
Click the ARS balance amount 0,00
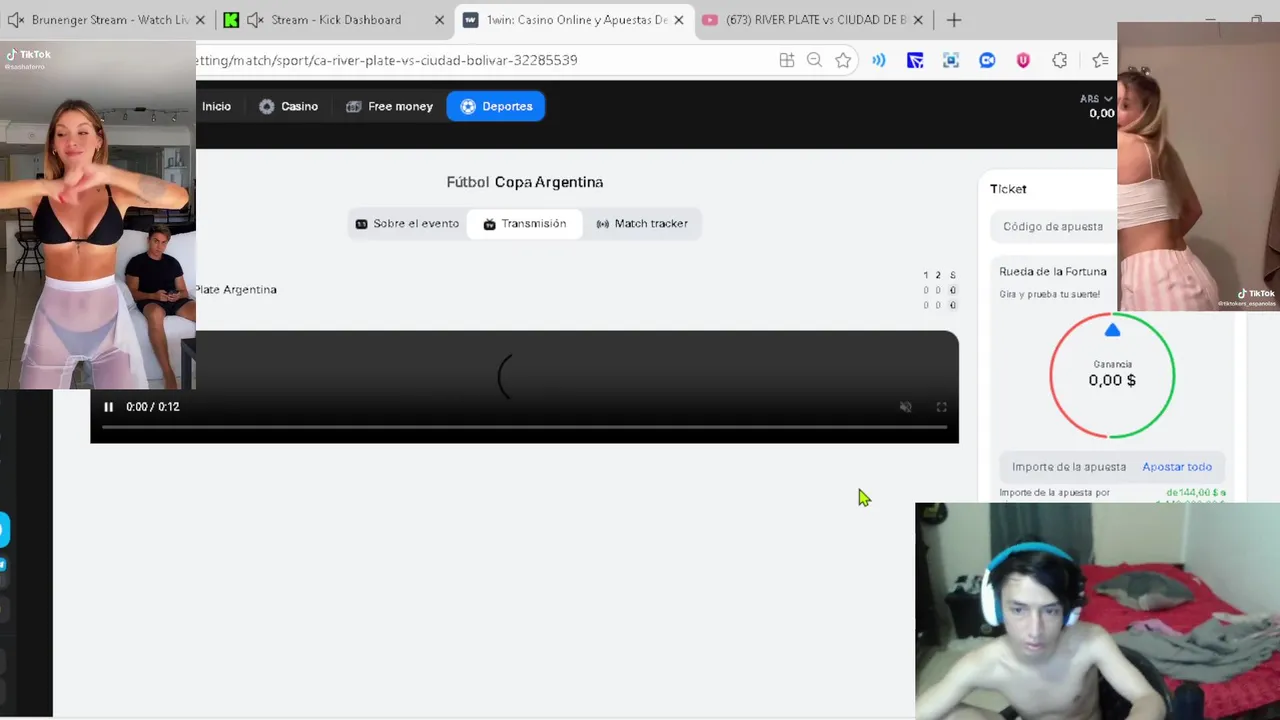(x=1102, y=113)
